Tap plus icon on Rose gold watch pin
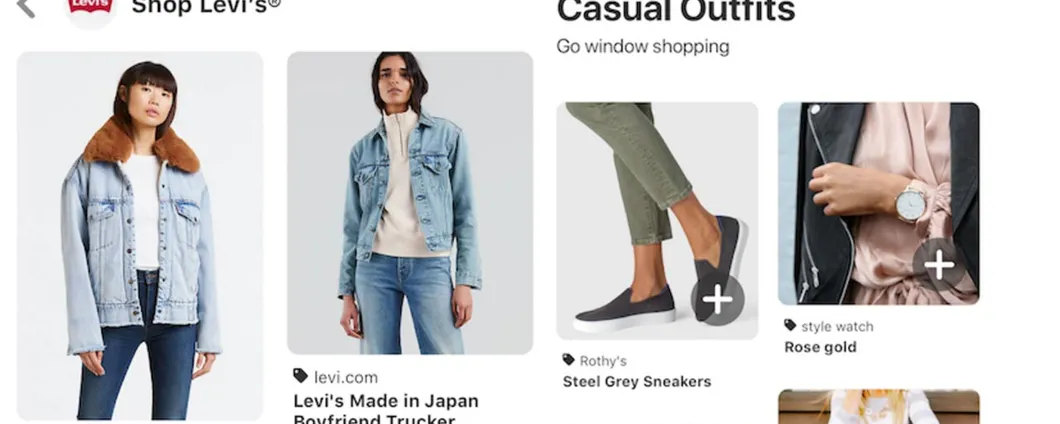Screen dimensions: 1060x424 tap(939, 265)
